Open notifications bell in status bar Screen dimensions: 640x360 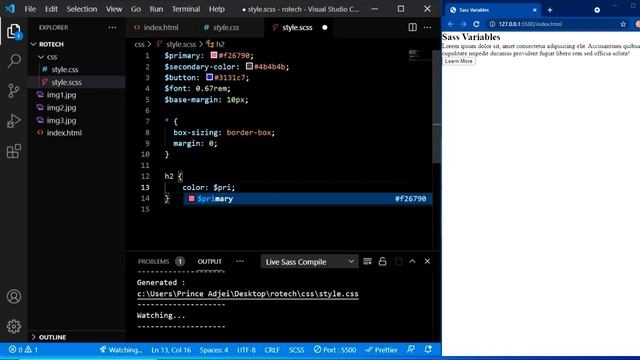coord(428,349)
